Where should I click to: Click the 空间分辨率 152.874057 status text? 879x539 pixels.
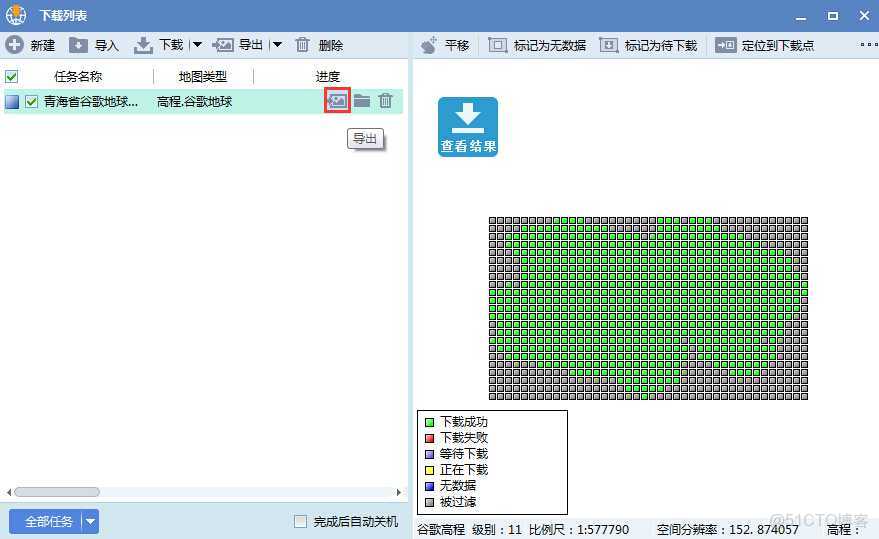[728, 529]
